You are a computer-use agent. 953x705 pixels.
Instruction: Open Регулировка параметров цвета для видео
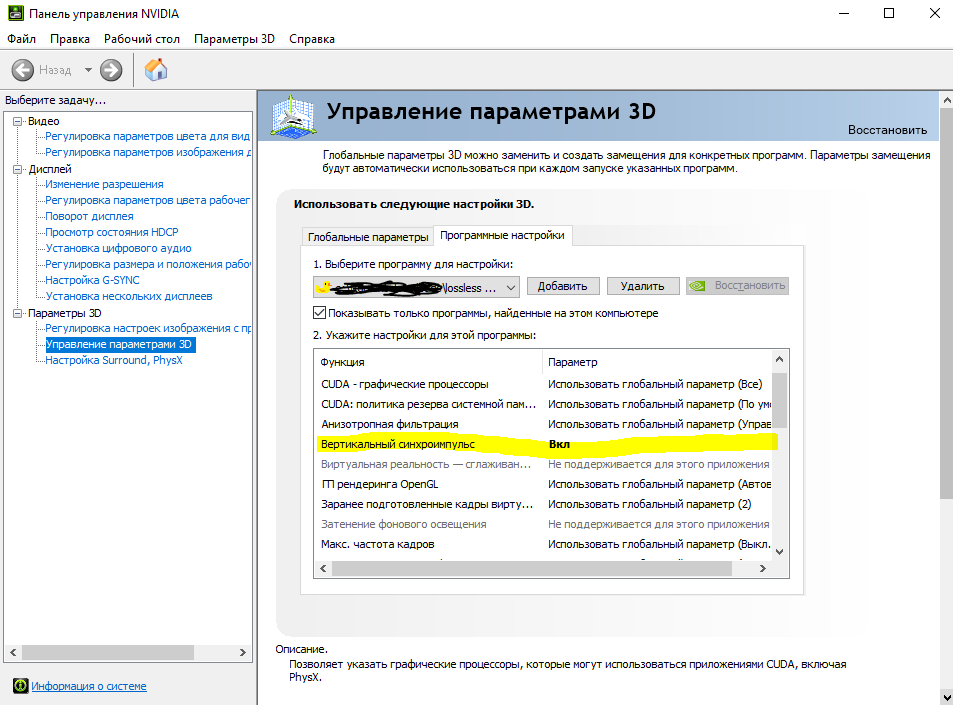tap(148, 136)
